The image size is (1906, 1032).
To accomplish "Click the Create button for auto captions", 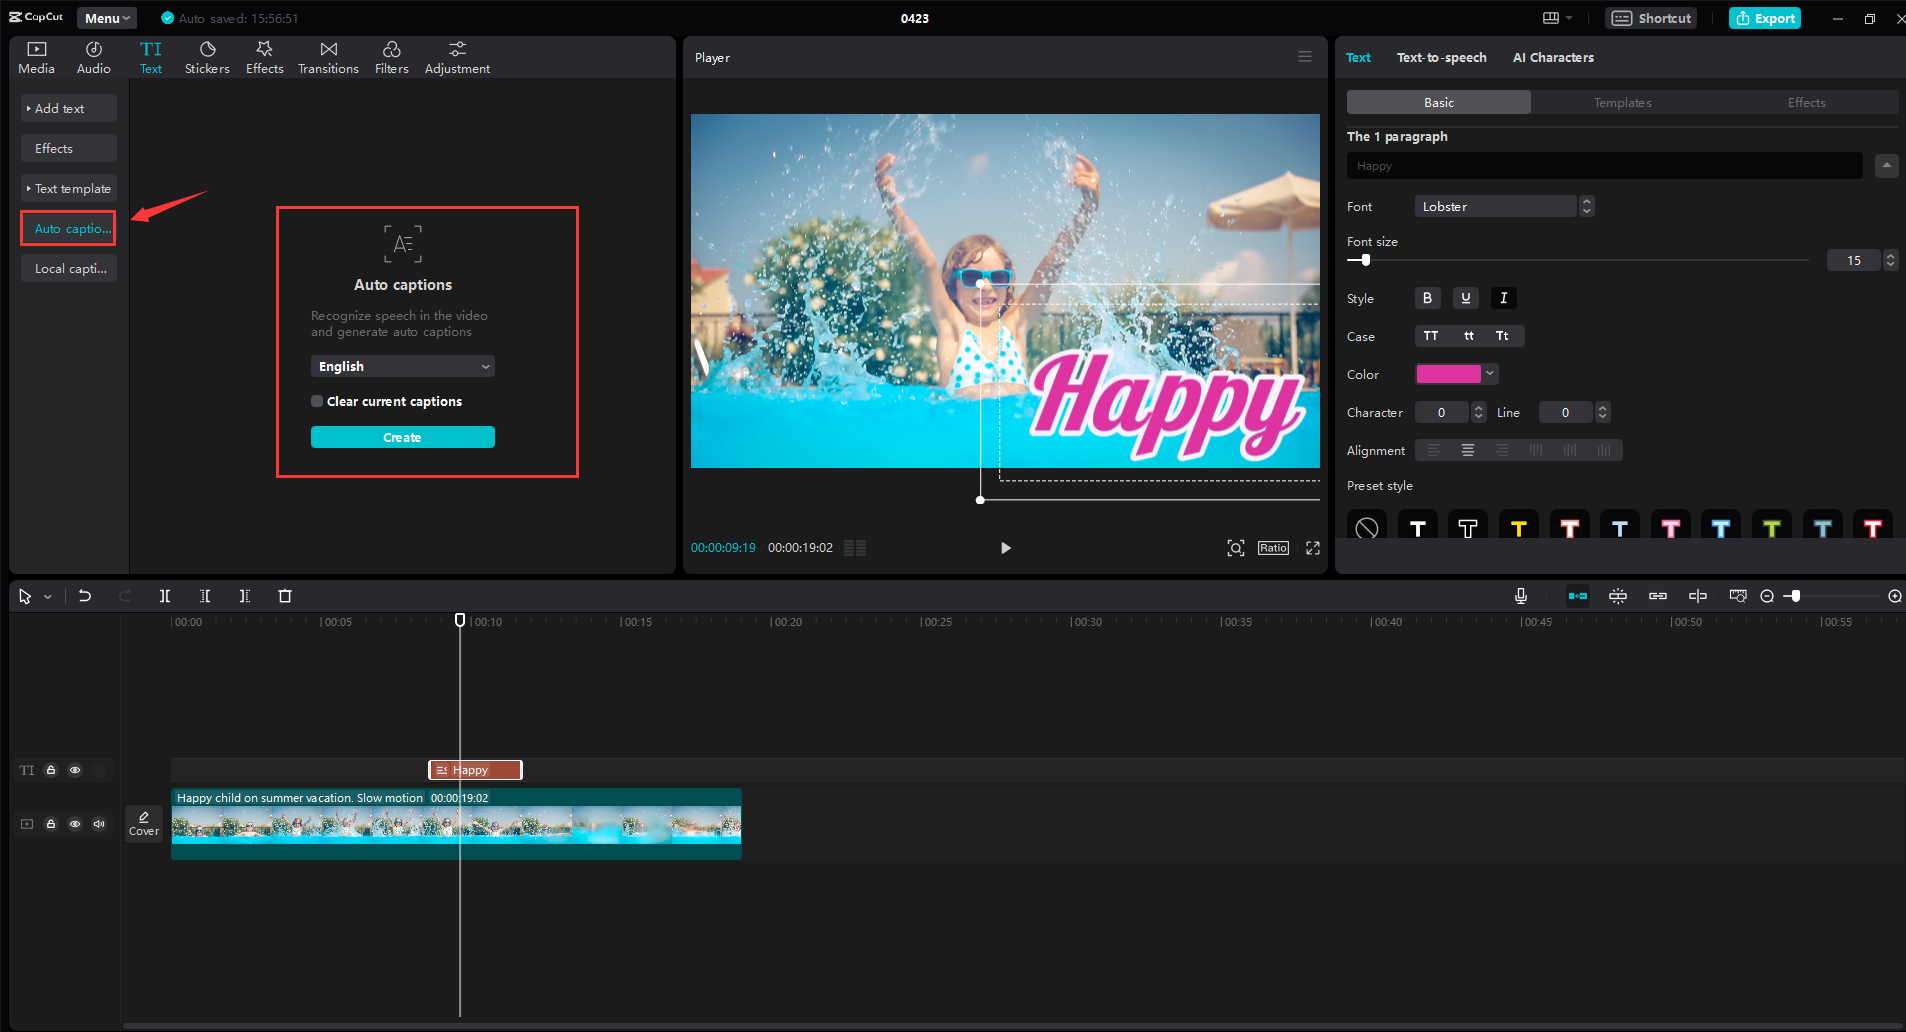I will 402,437.
